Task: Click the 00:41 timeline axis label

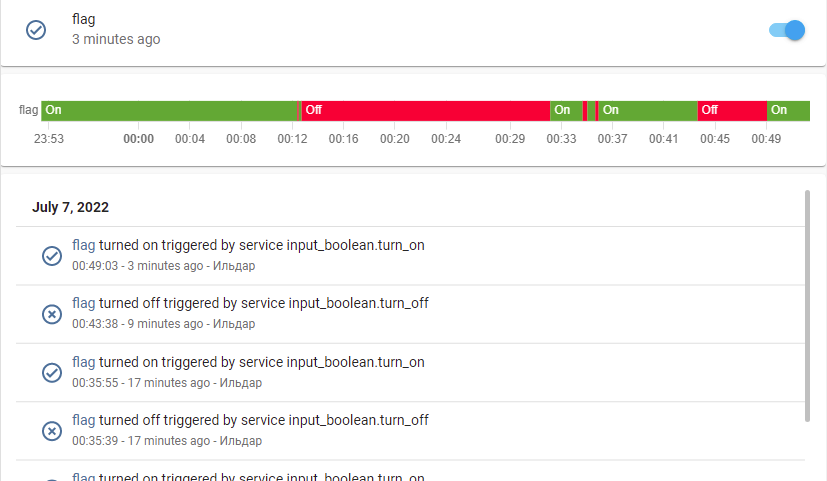Action: pos(663,139)
